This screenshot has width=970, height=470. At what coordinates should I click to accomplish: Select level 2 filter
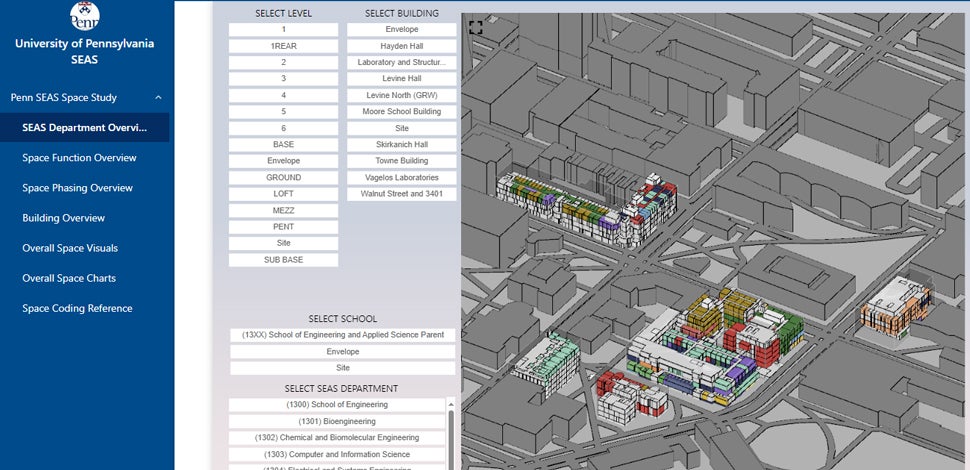tap(283, 62)
